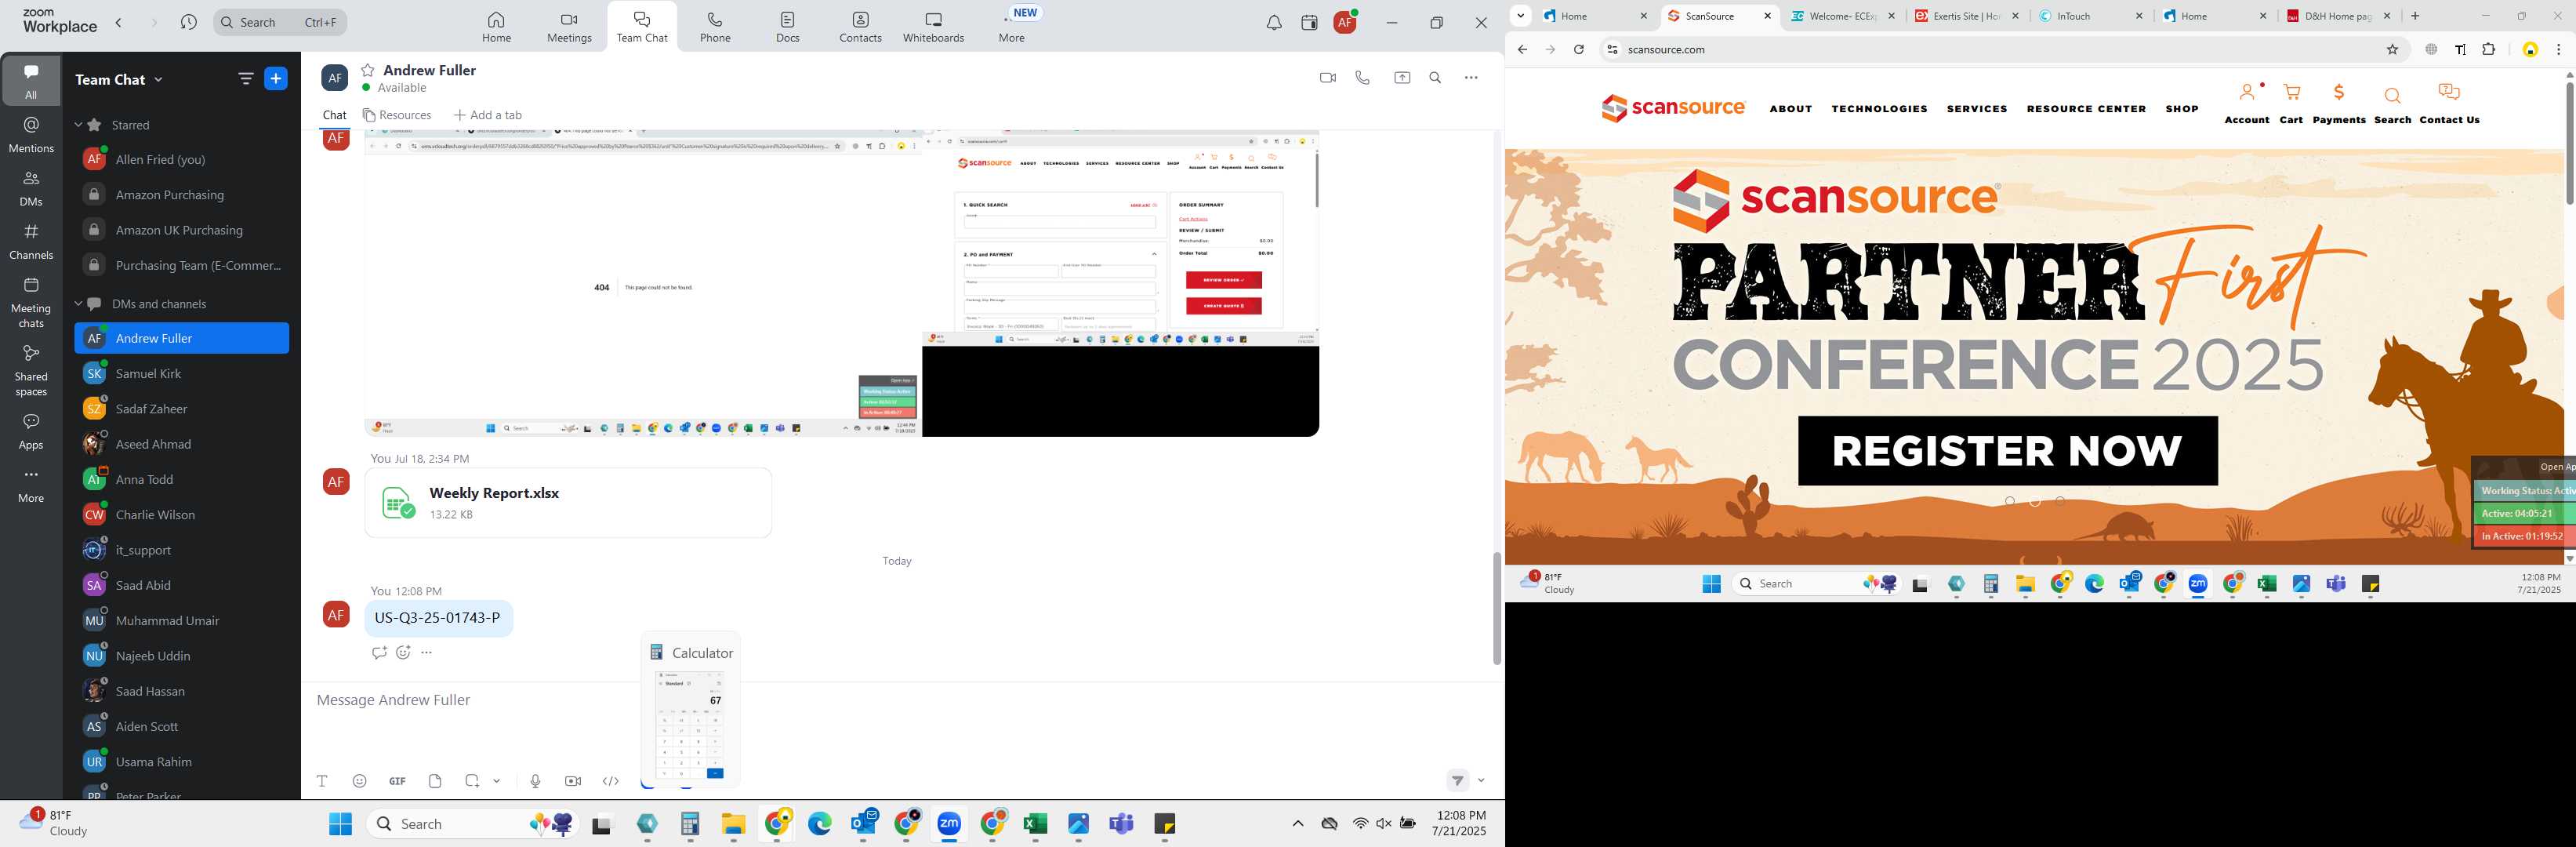
Task: Record audio message with microphone icon
Action: click(x=536, y=781)
